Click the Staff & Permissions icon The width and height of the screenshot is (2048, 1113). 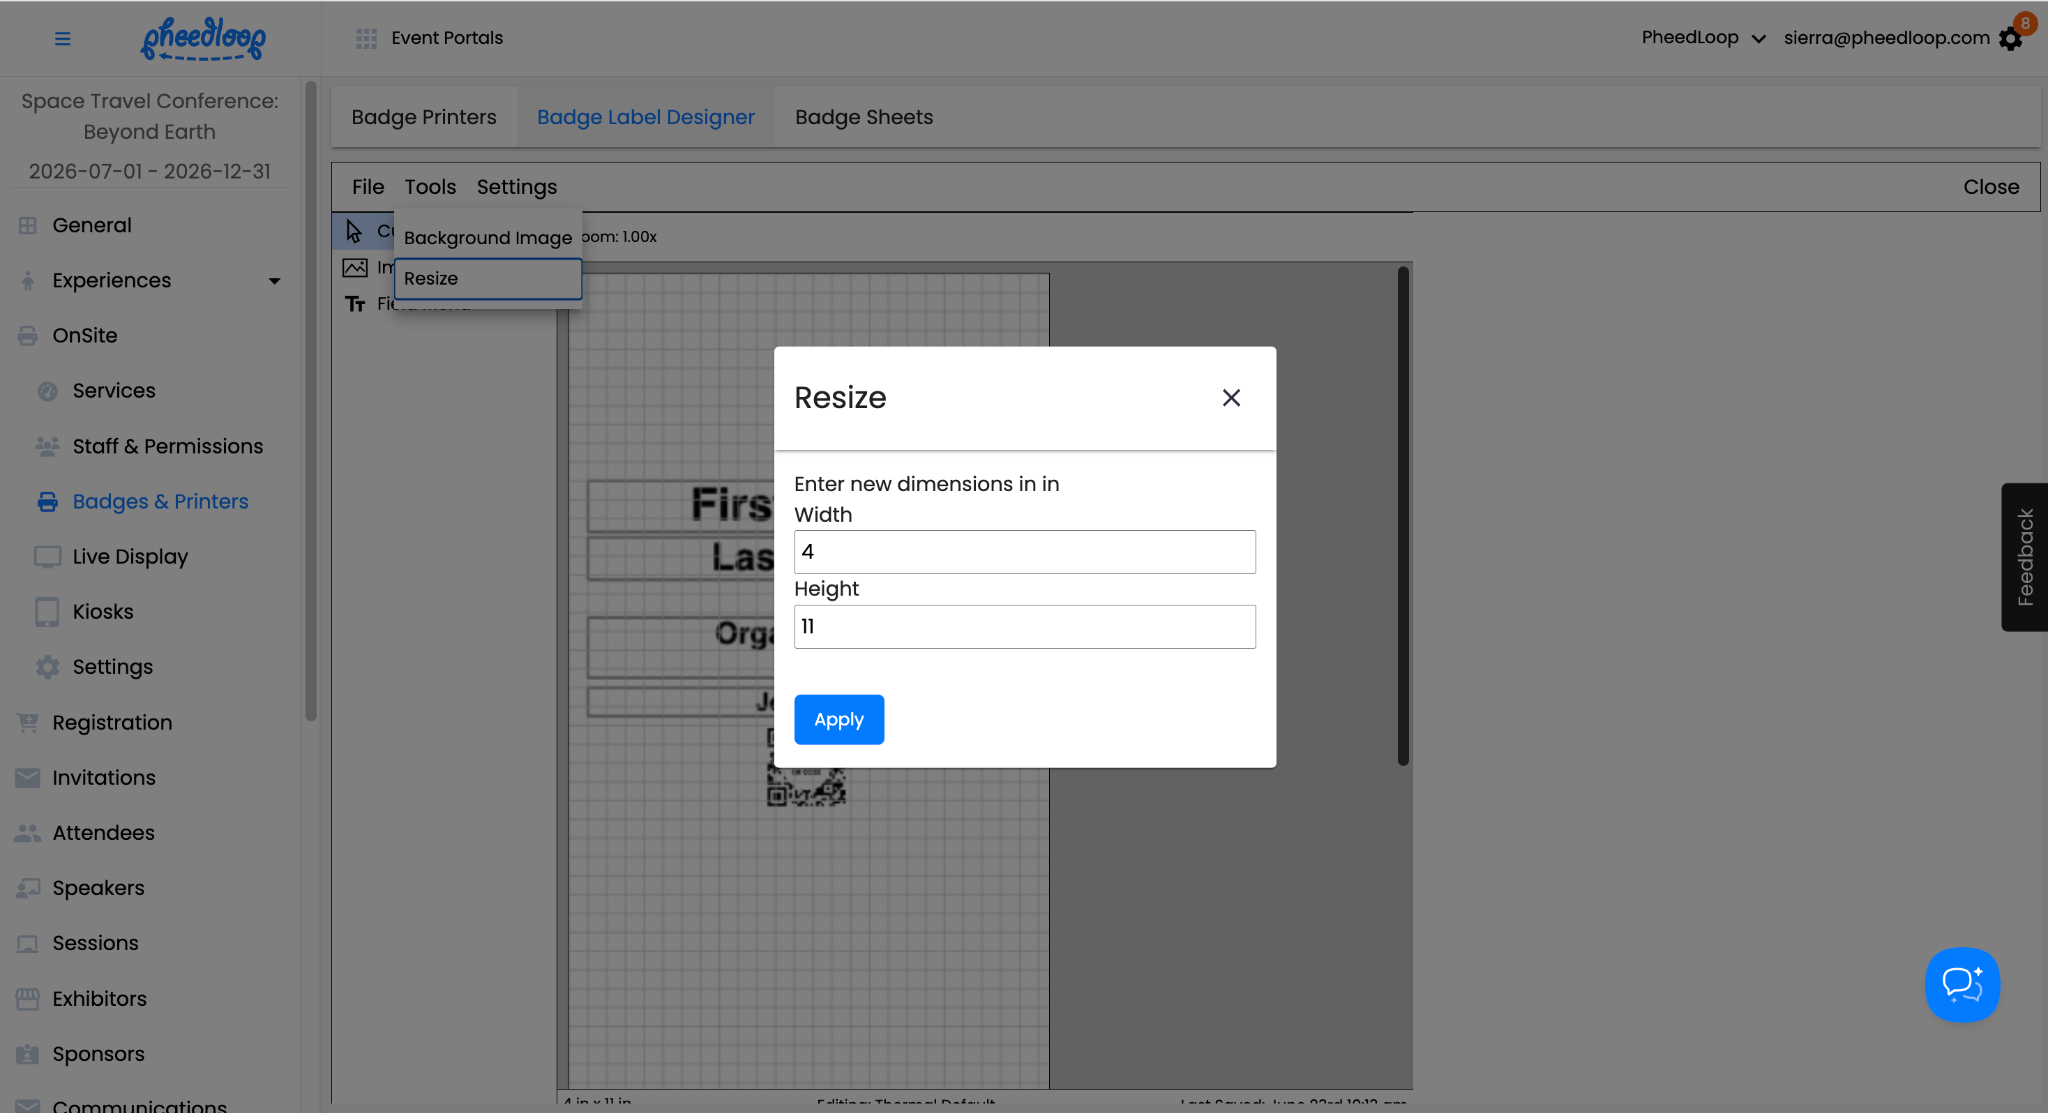coord(48,447)
